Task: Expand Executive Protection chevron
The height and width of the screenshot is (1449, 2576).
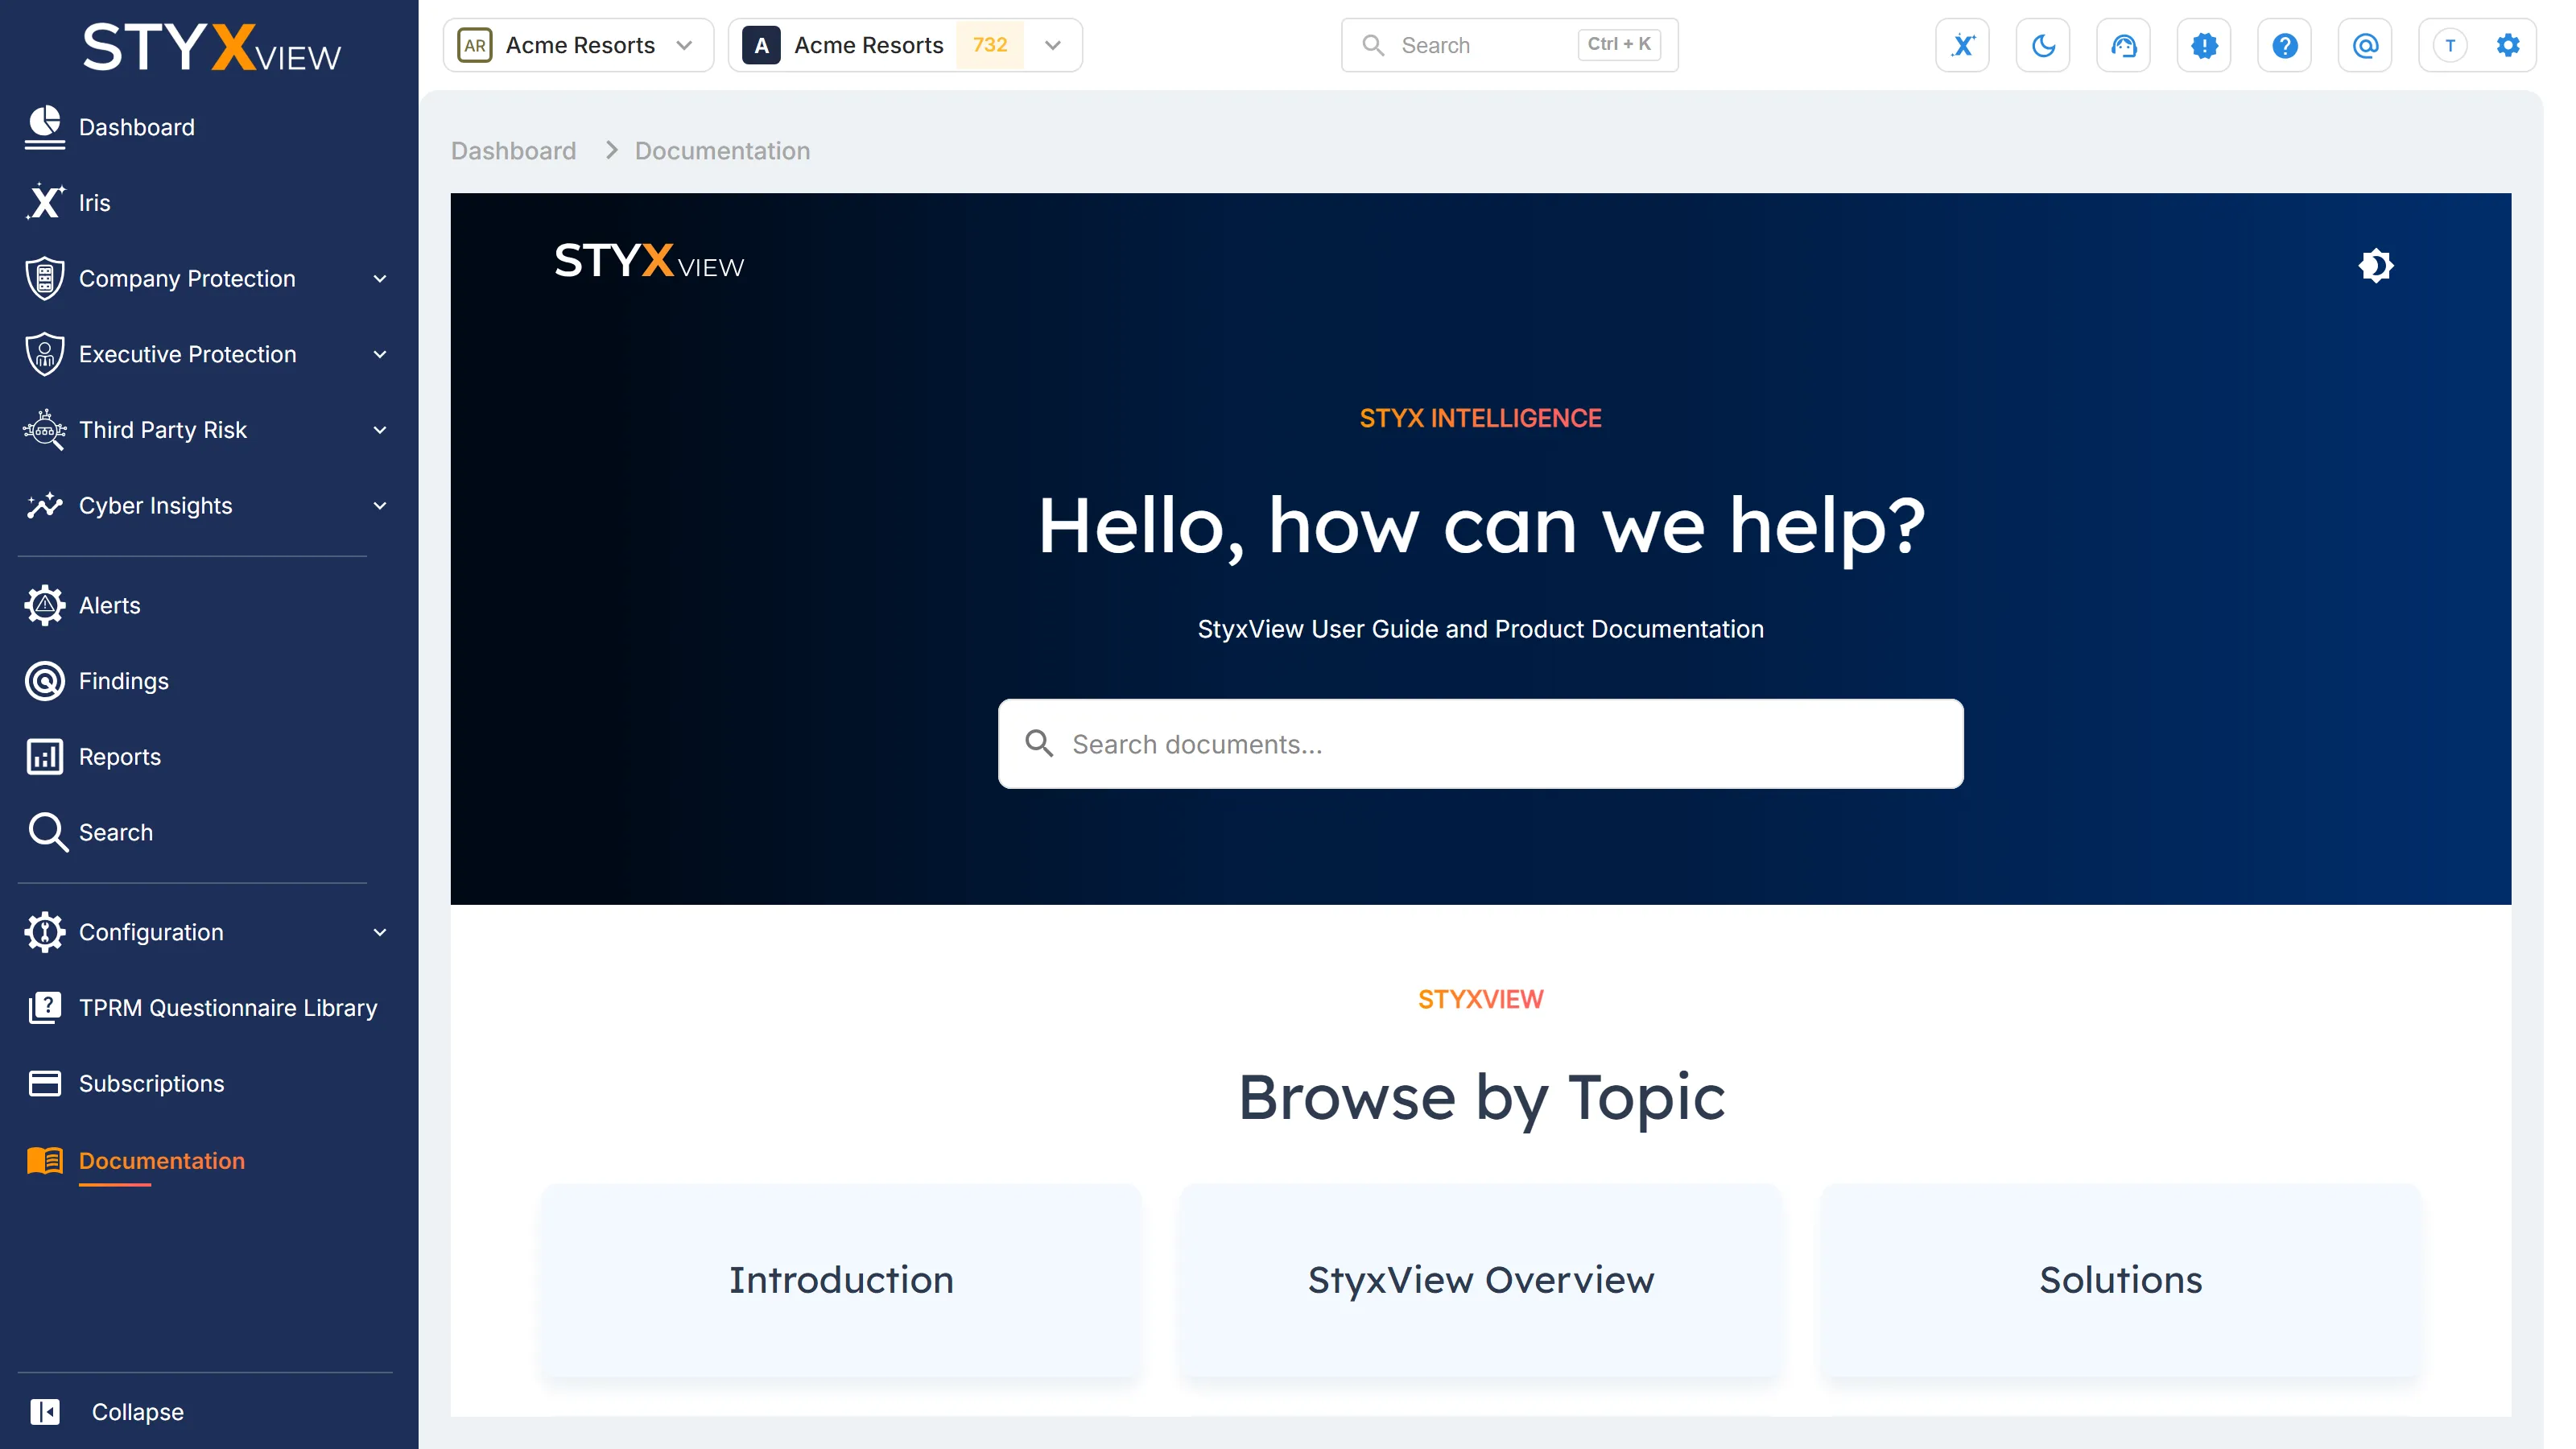Action: (x=380, y=354)
